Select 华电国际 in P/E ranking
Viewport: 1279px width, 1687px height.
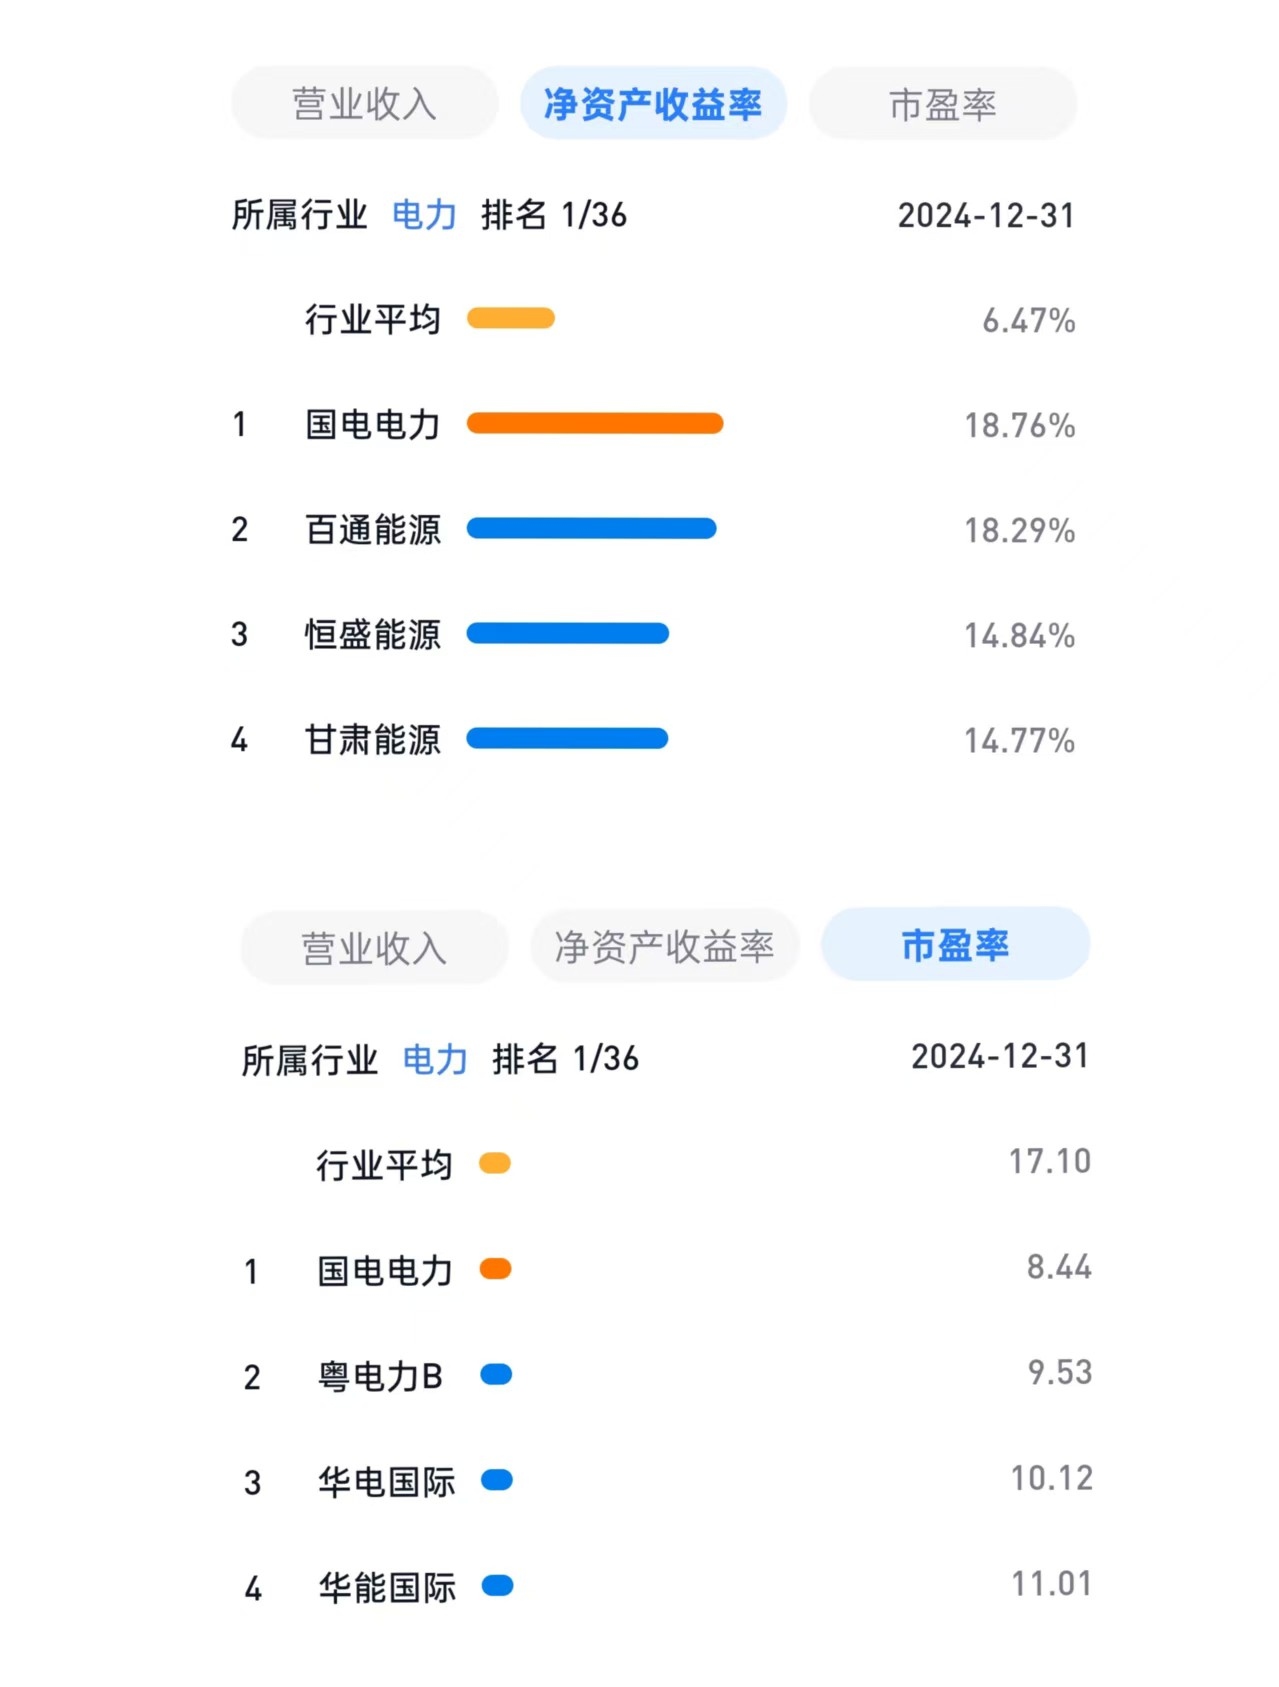(x=386, y=1481)
